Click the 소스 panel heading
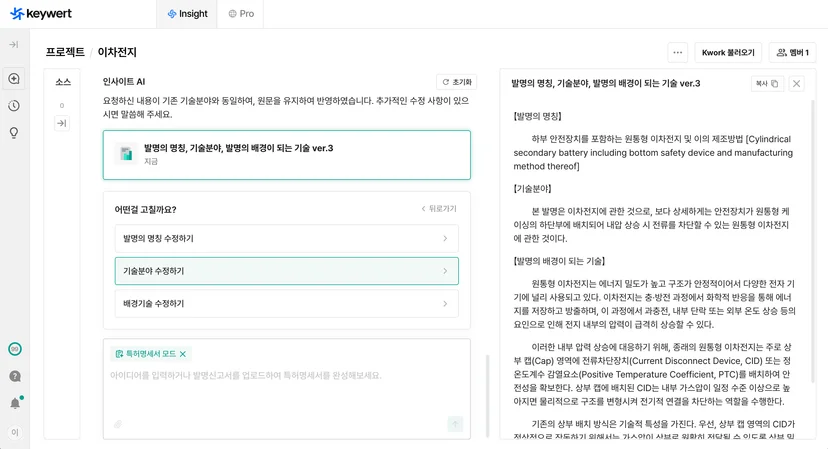The height and width of the screenshot is (449, 828). (x=62, y=82)
